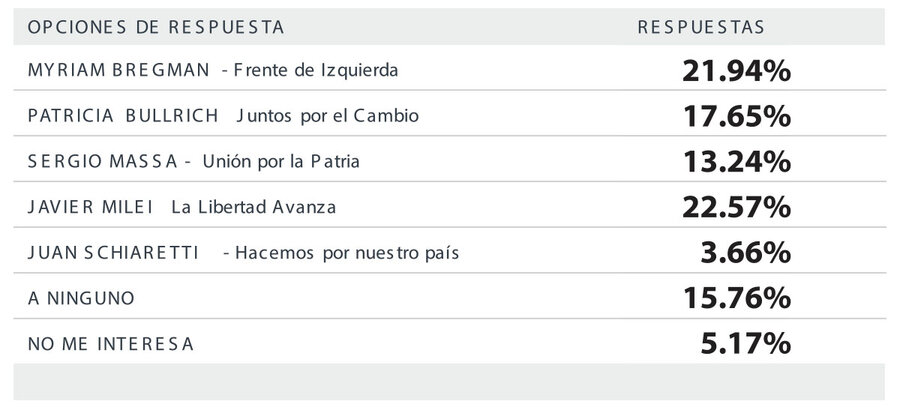Click the La Libertad Avanza party label
Image resolution: width=900 pixels, height=407 pixels.
tap(254, 207)
